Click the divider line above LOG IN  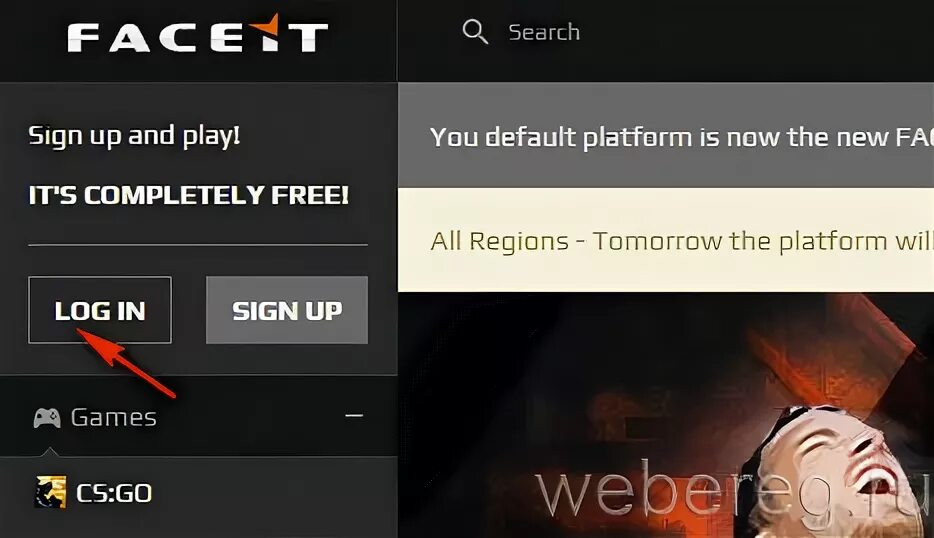click(x=198, y=245)
